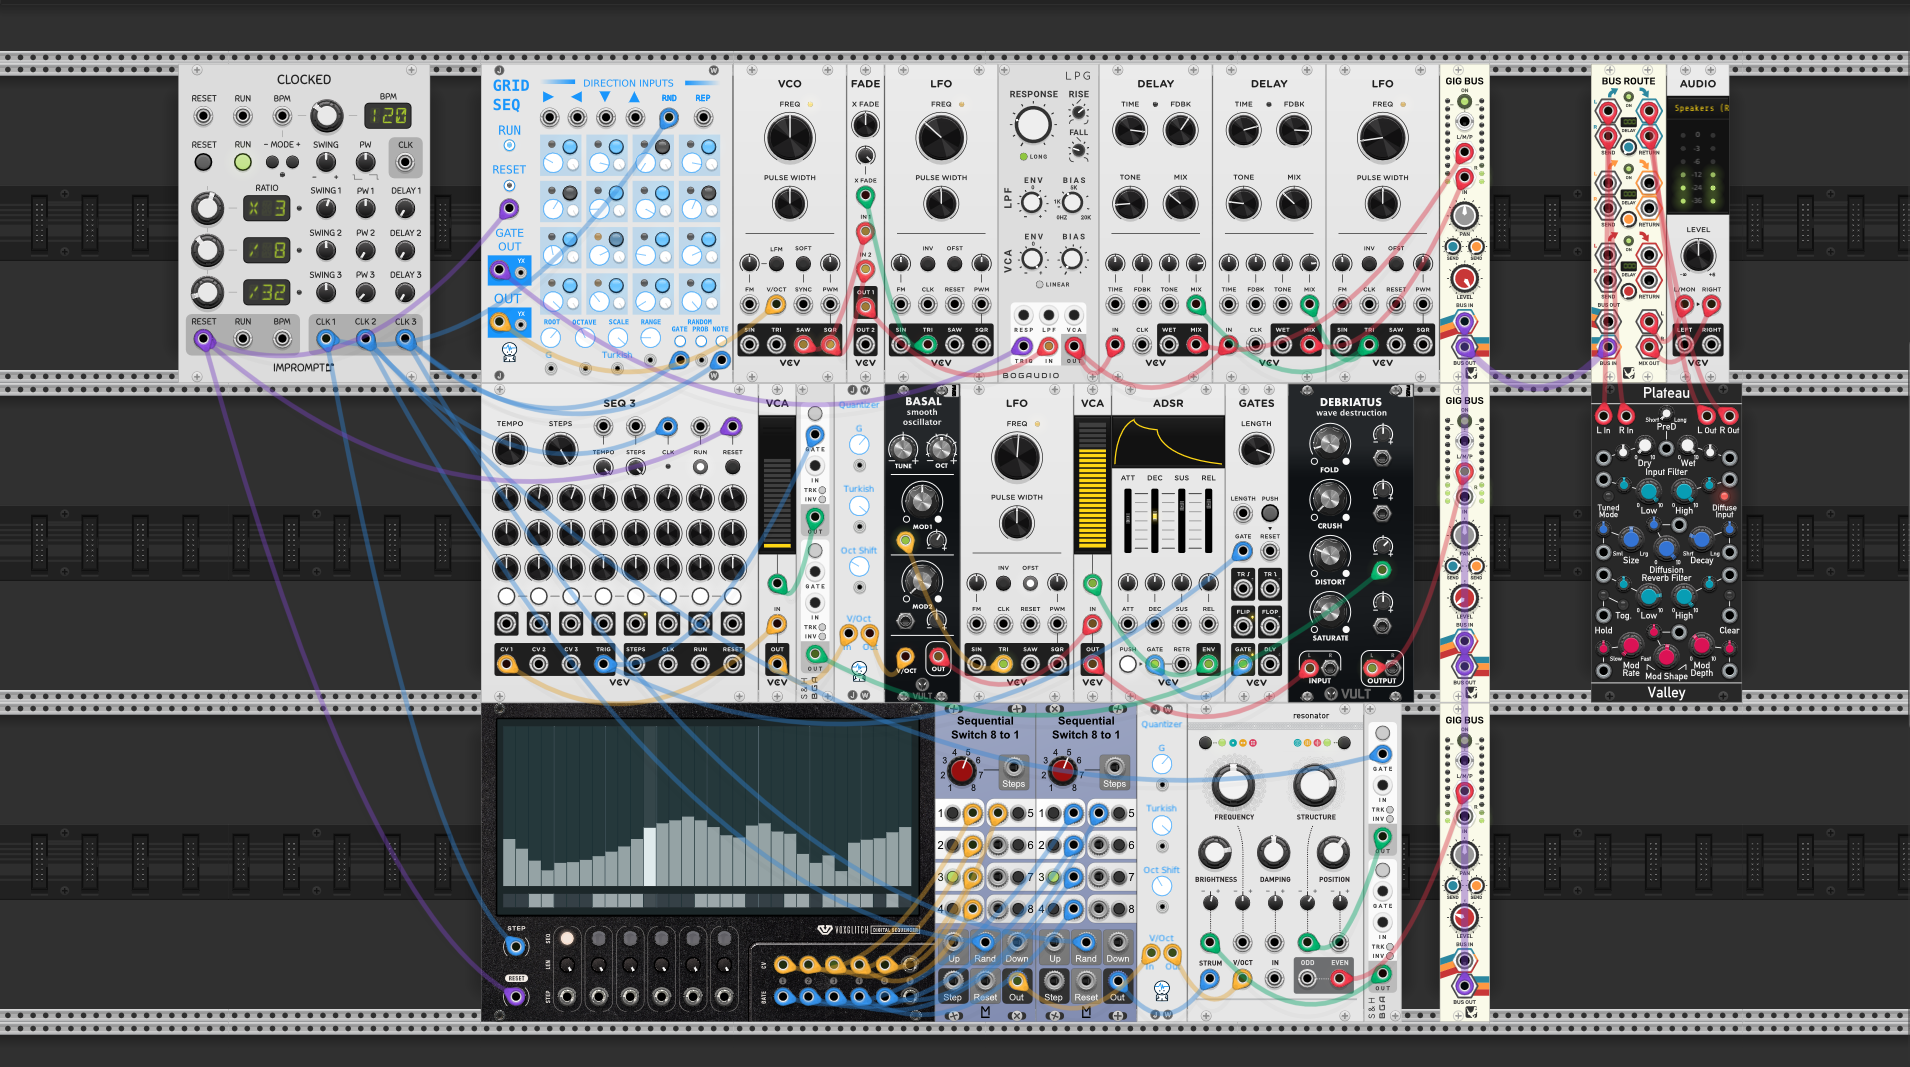Click the BPM display showing 120
The image size is (1910, 1067).
click(x=388, y=116)
